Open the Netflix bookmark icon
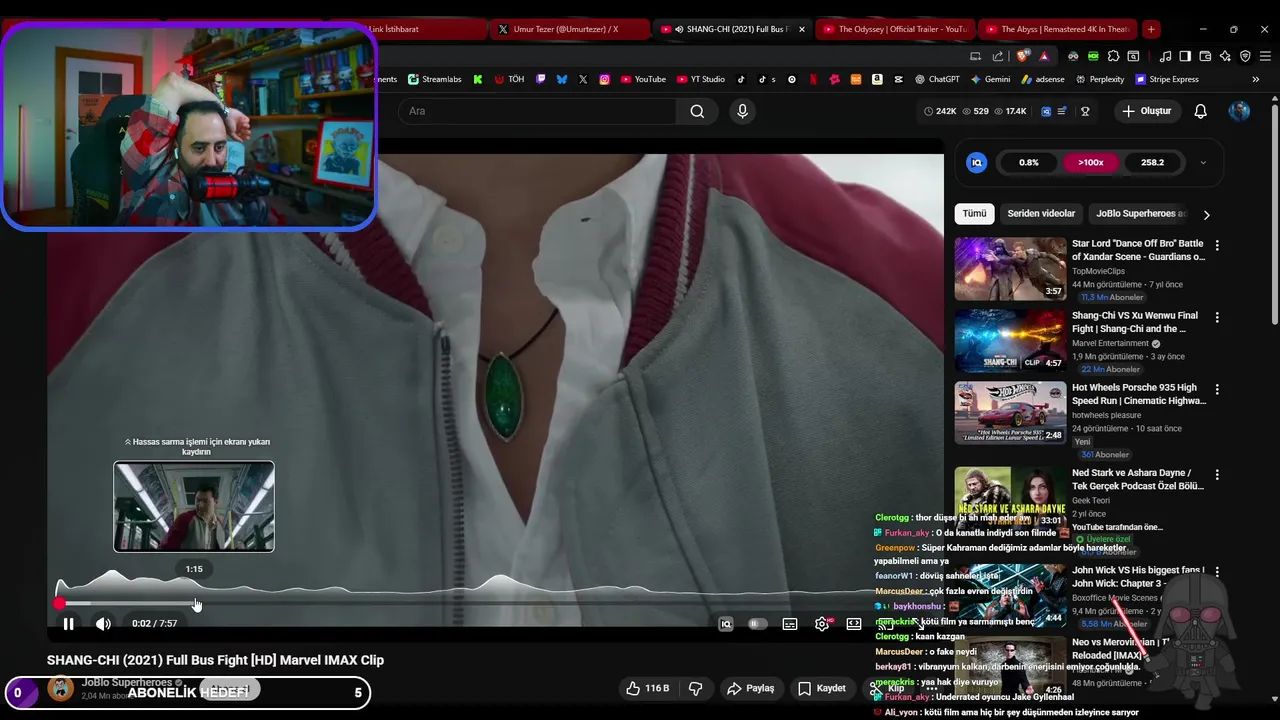1280x720 pixels. (813, 79)
